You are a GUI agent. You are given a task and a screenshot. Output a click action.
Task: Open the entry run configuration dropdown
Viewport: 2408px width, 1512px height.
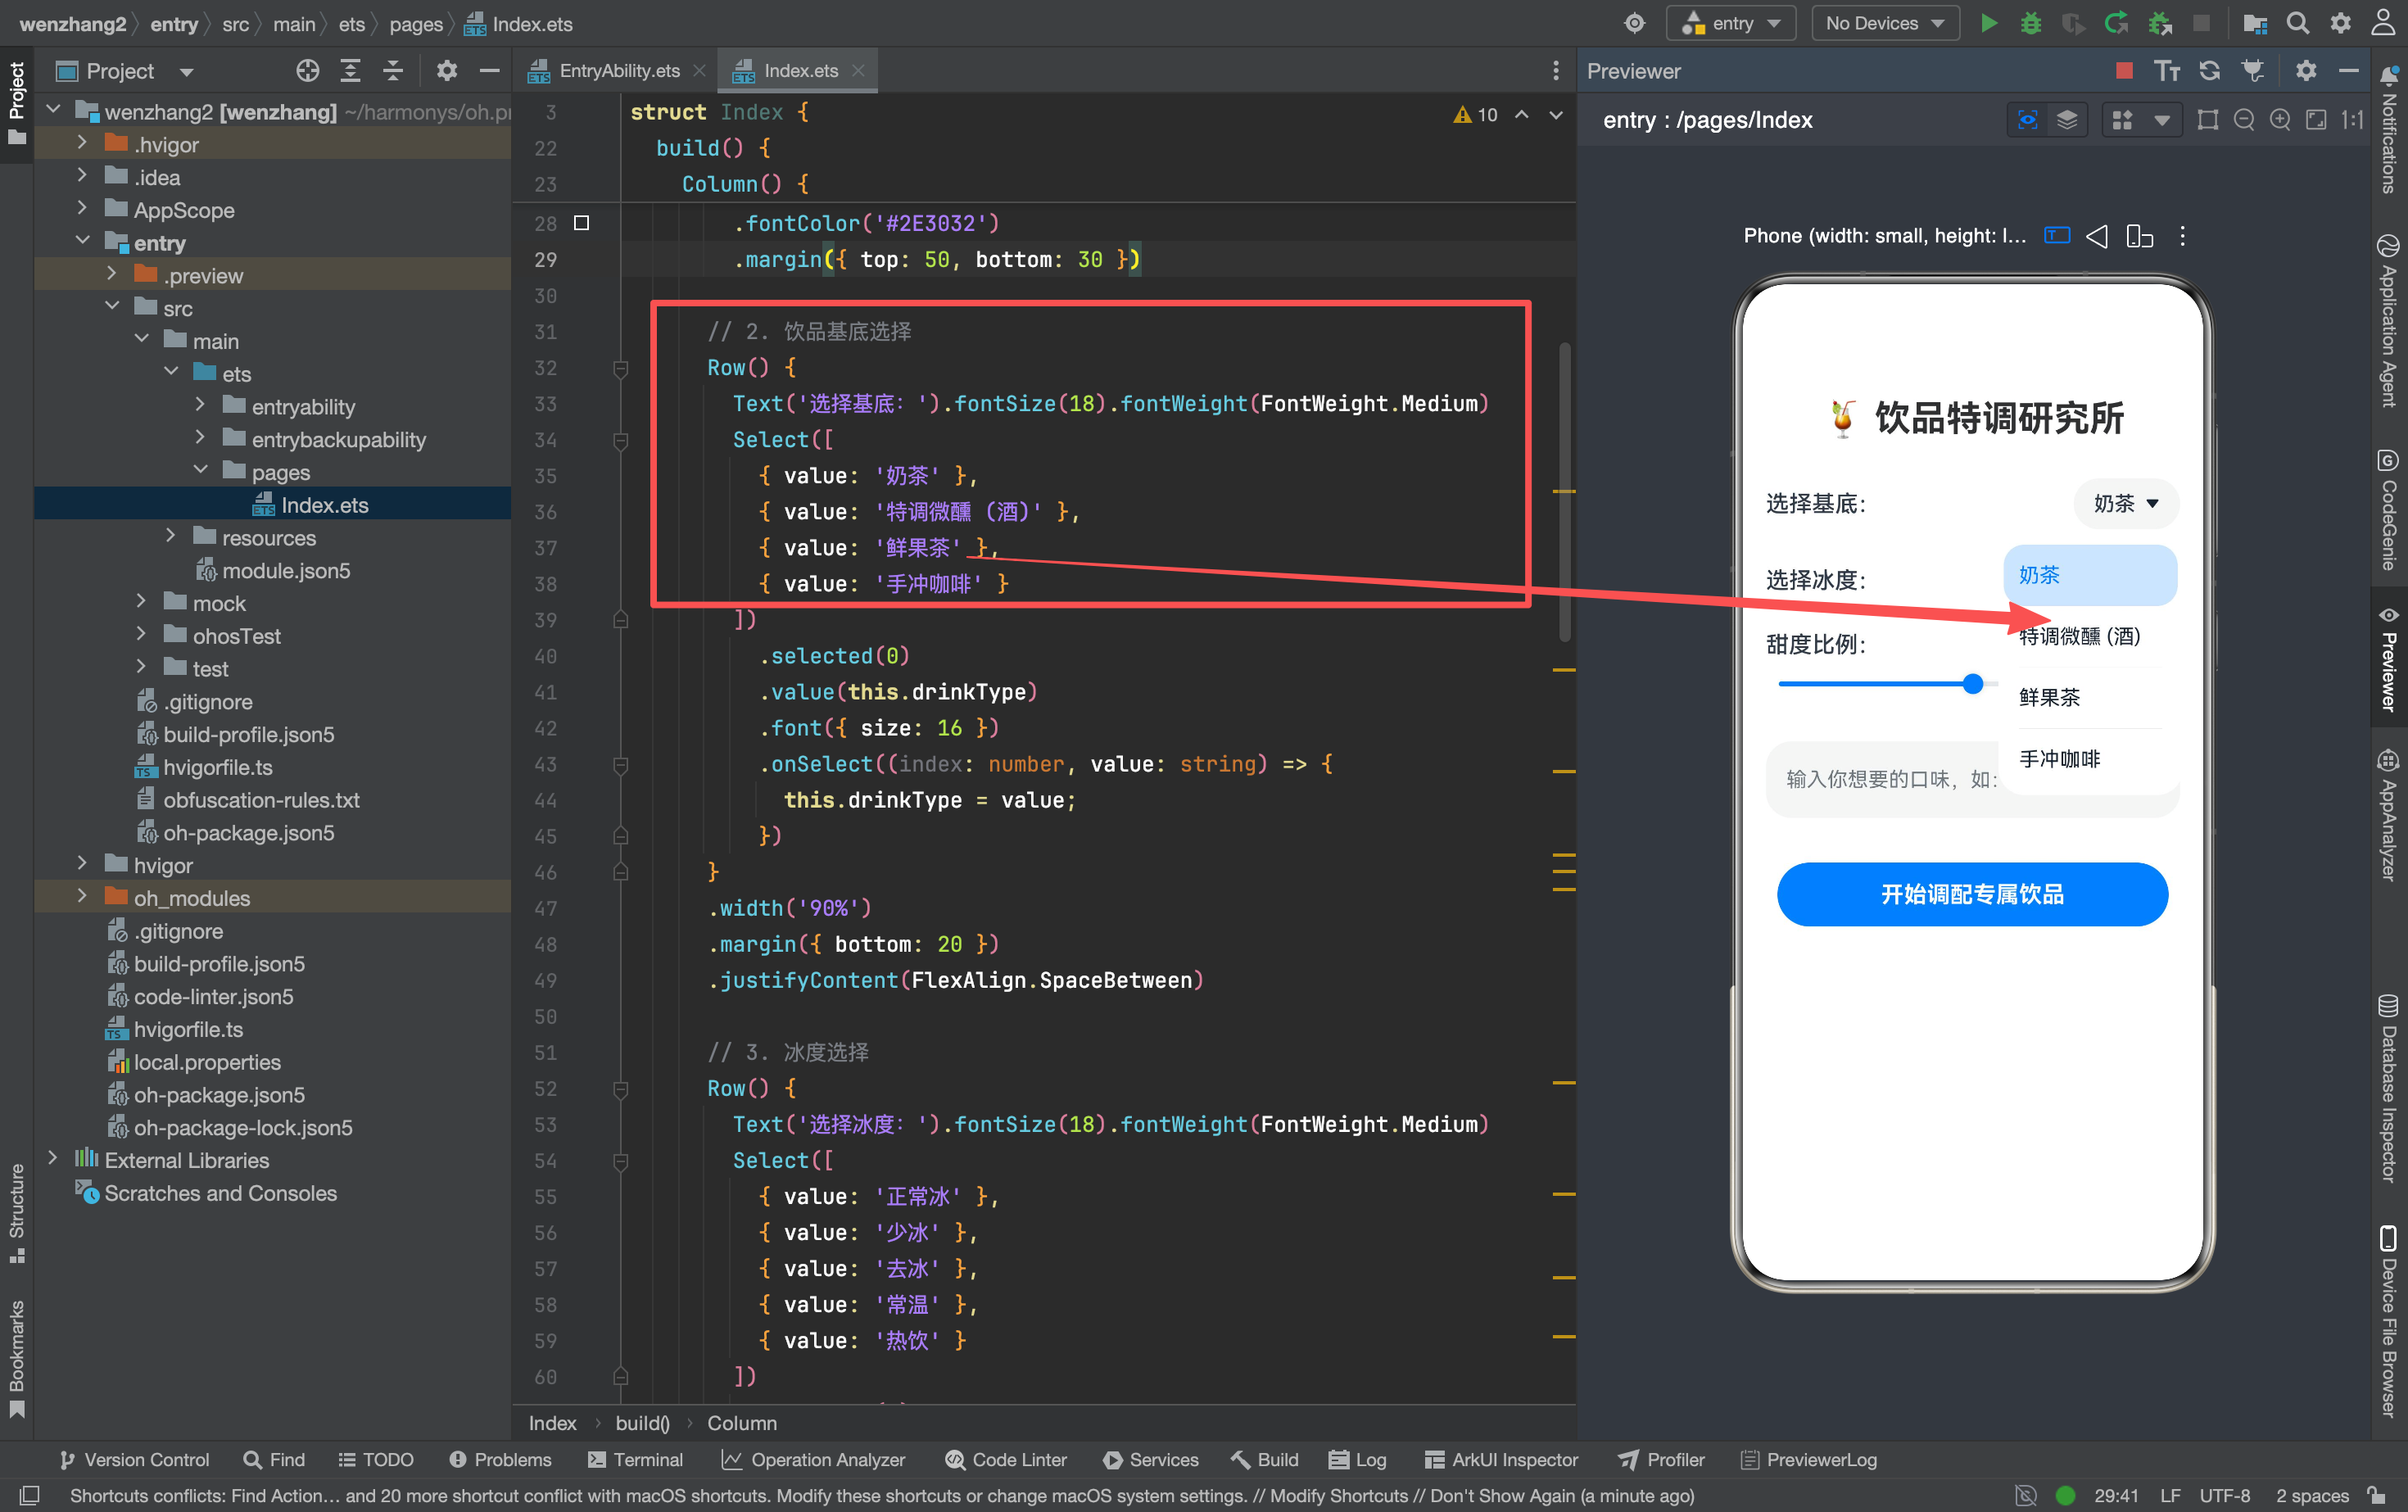[1731, 23]
